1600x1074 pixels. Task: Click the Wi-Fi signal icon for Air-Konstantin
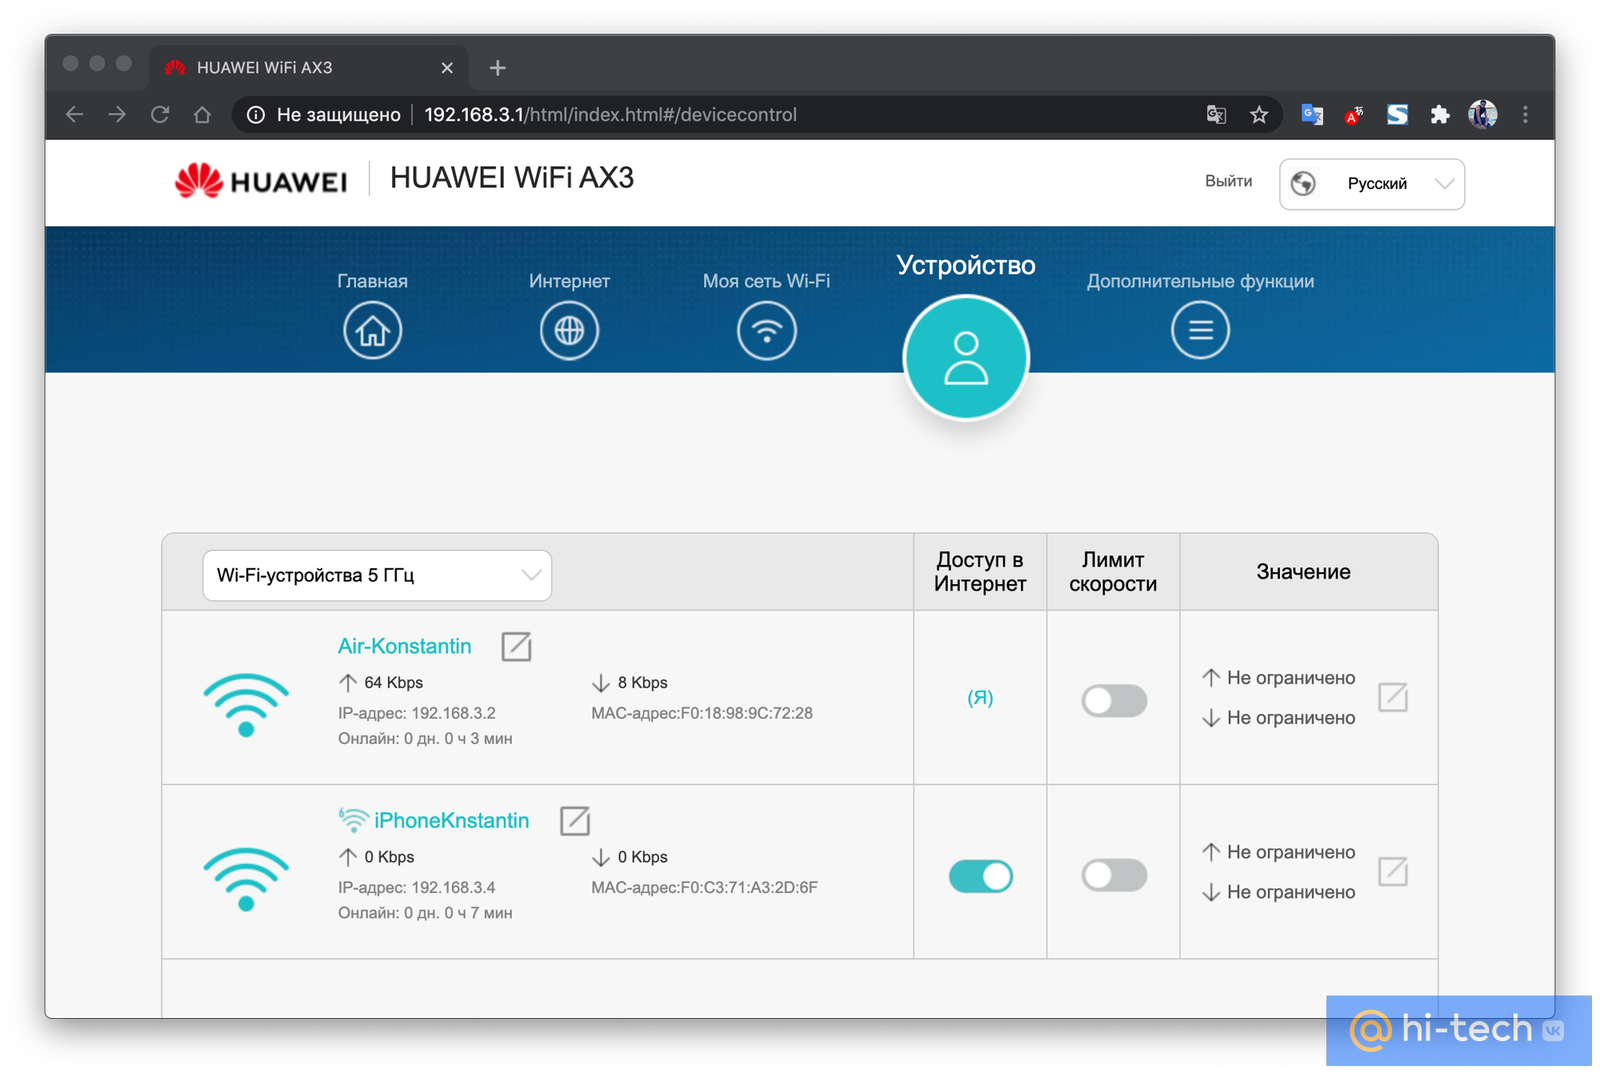pyautogui.click(x=246, y=705)
